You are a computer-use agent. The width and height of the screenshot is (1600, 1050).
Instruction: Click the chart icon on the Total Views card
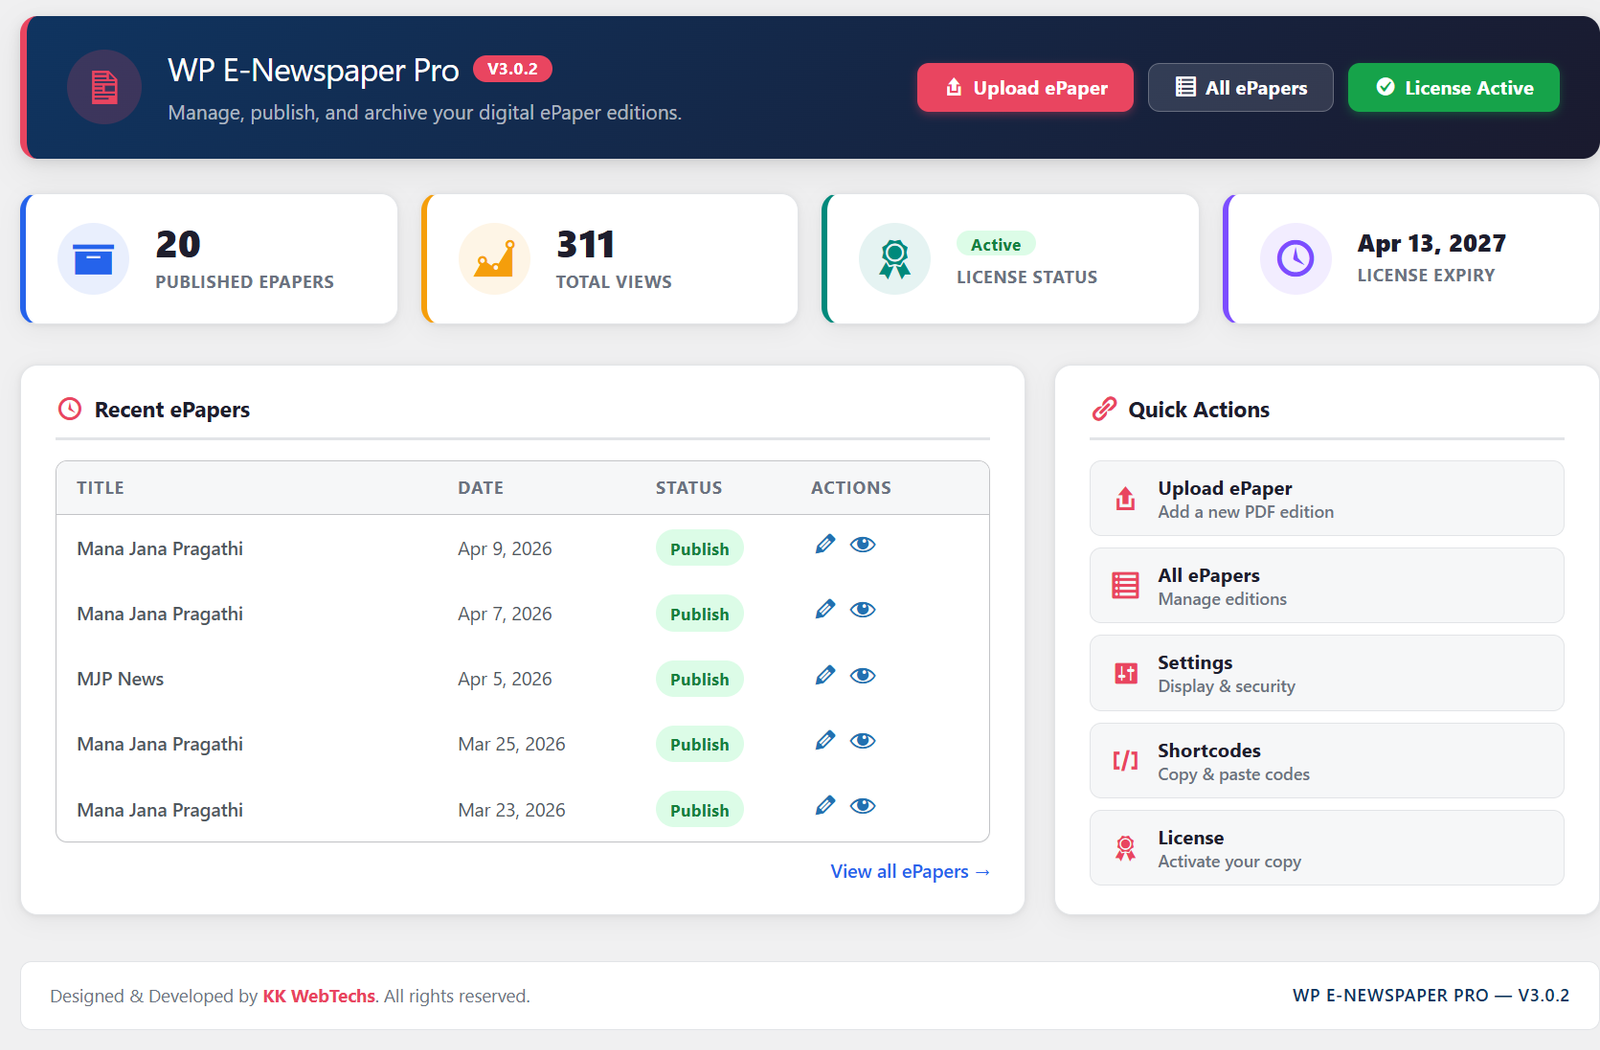[494, 259]
